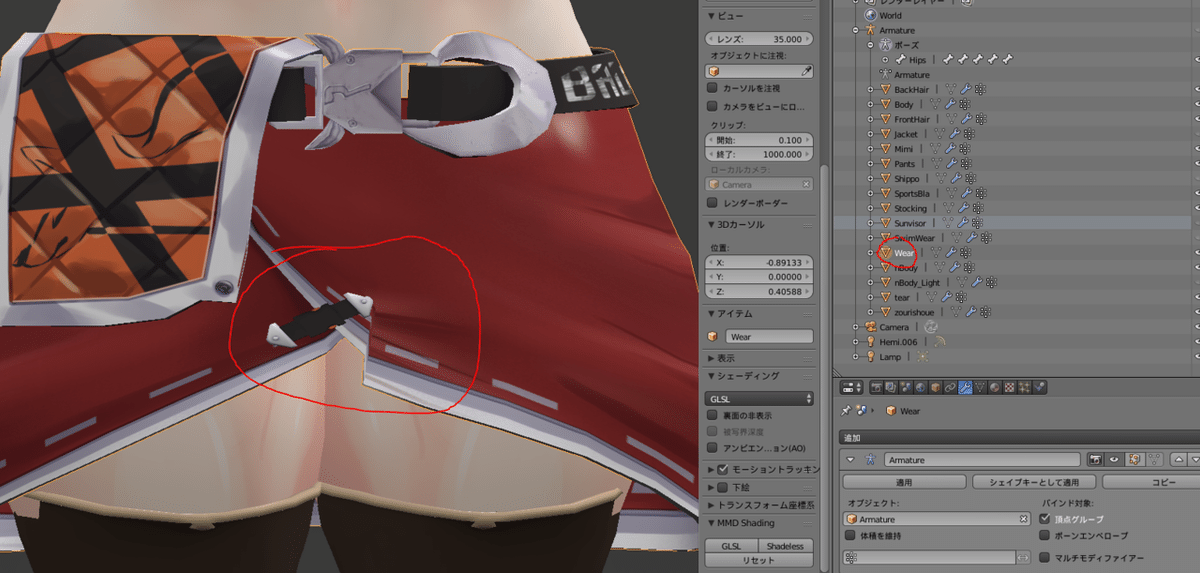
Task: Click the clip 終了 1000.000 field
Action: pos(760,155)
